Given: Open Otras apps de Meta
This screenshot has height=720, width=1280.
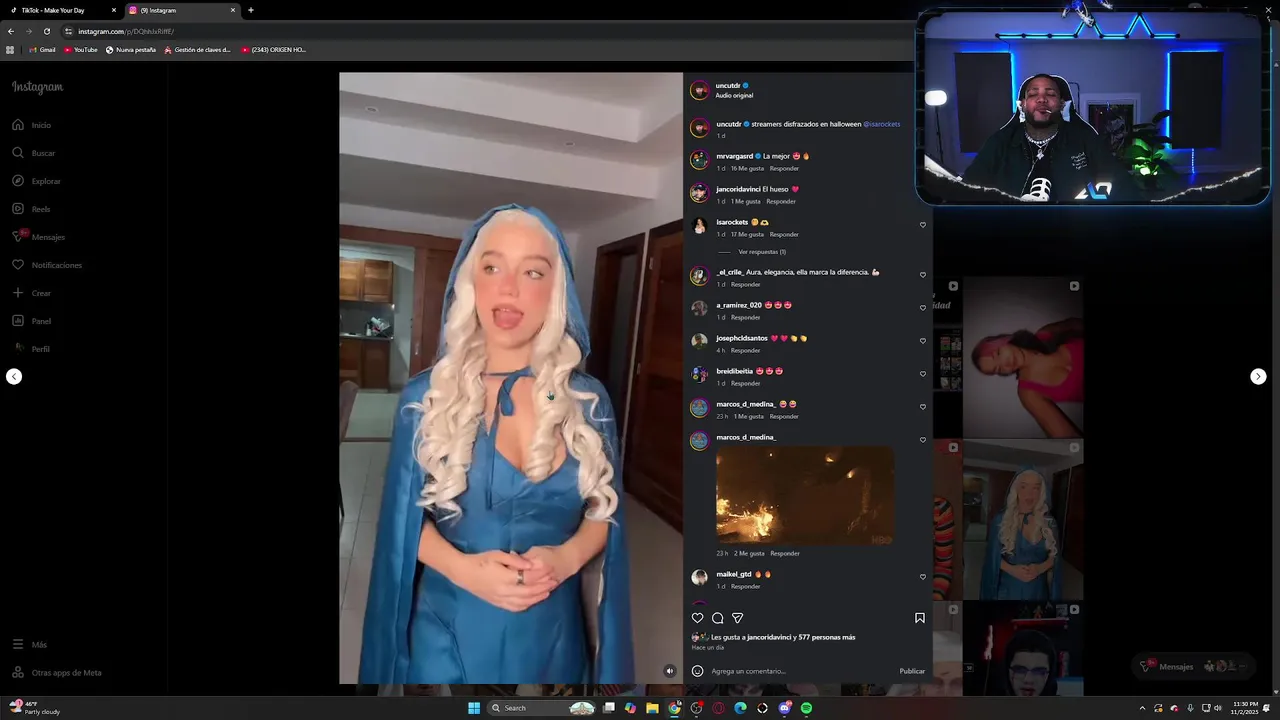Looking at the screenshot, I should [x=57, y=673].
